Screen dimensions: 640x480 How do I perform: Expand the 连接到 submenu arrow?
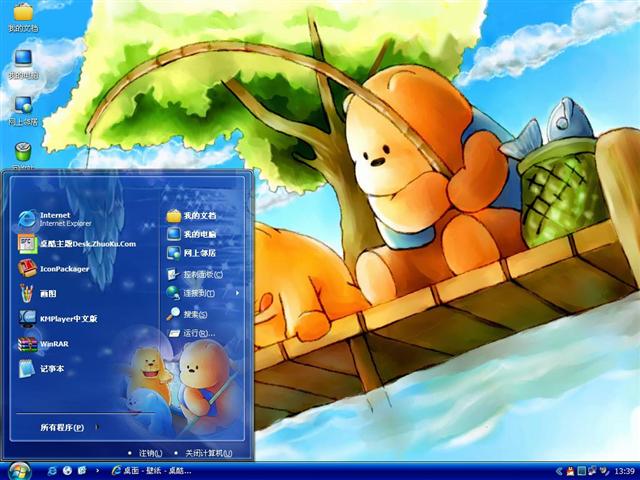[x=237, y=293]
